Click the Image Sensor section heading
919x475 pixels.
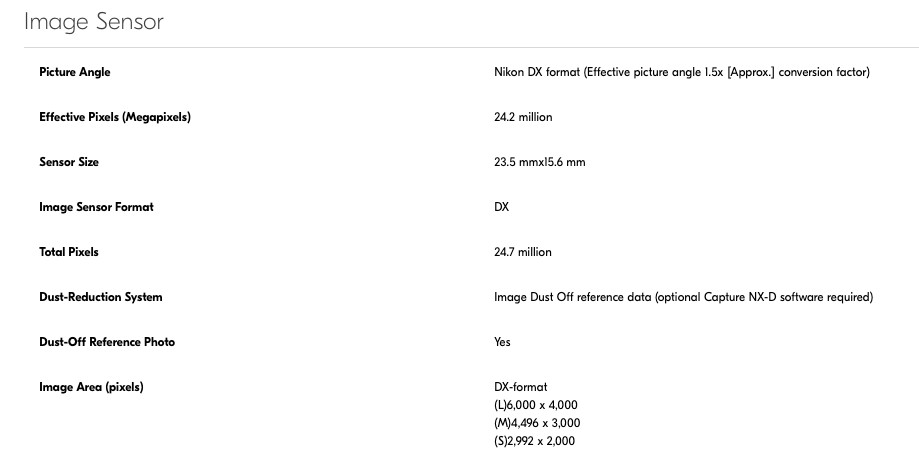coord(94,21)
